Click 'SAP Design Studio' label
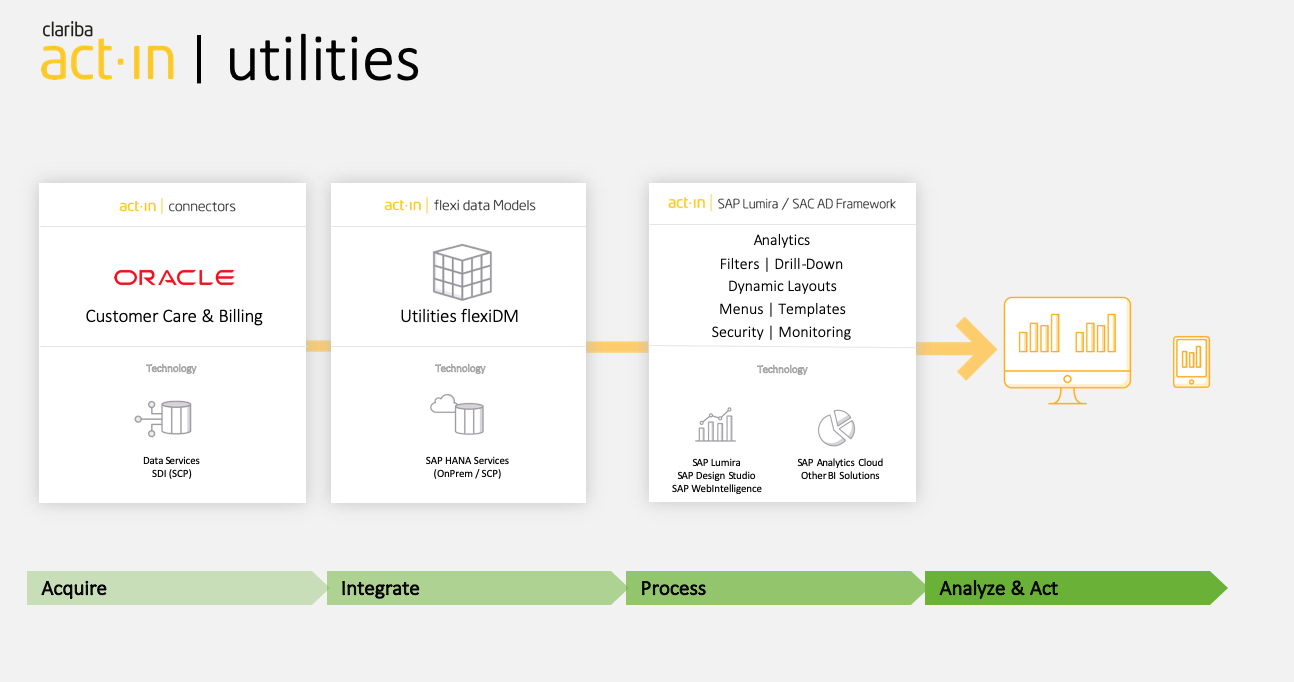The height and width of the screenshot is (682, 1294). coord(716,476)
